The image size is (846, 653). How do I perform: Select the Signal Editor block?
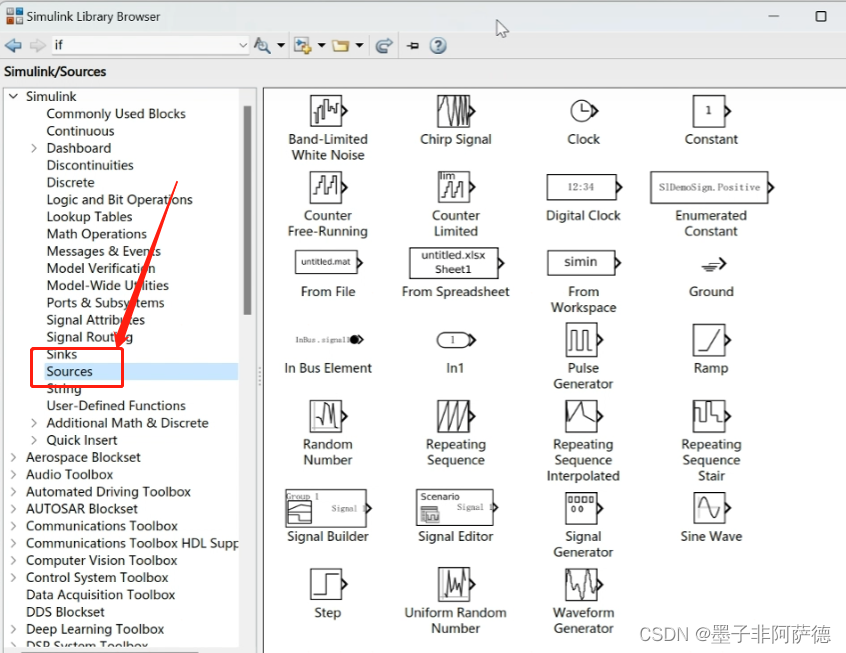coord(456,507)
